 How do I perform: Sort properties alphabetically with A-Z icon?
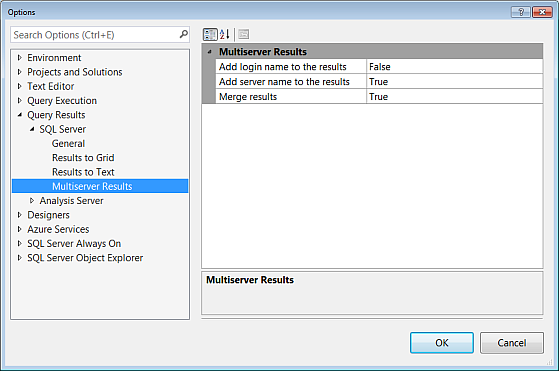[x=225, y=35]
